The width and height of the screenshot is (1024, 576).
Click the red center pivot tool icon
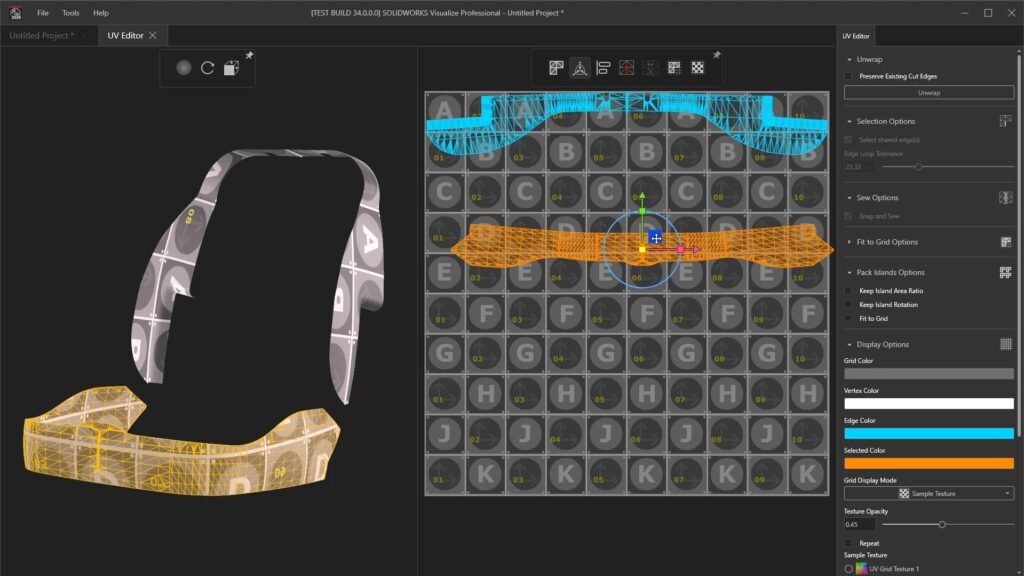tap(626, 68)
